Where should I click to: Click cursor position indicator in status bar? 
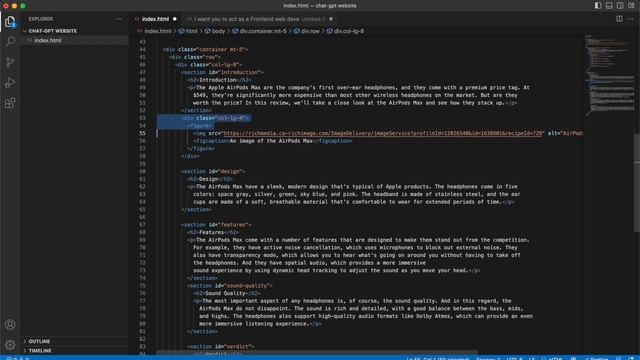coord(438,358)
